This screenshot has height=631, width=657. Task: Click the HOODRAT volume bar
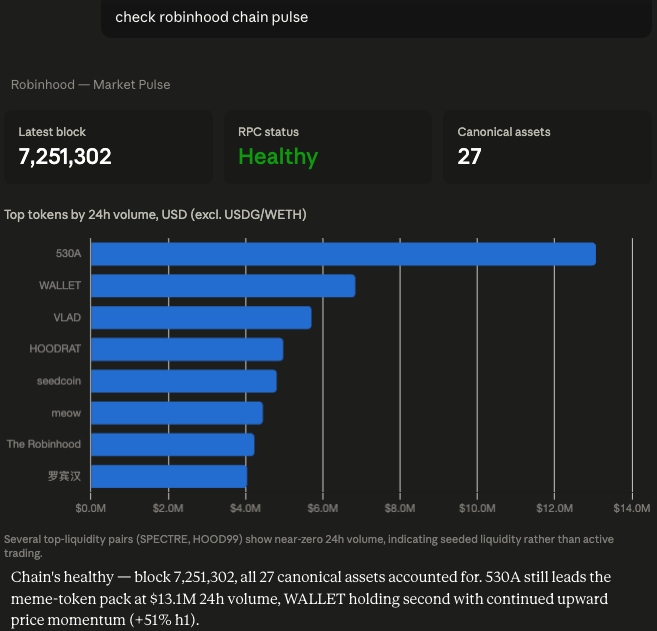click(x=187, y=349)
